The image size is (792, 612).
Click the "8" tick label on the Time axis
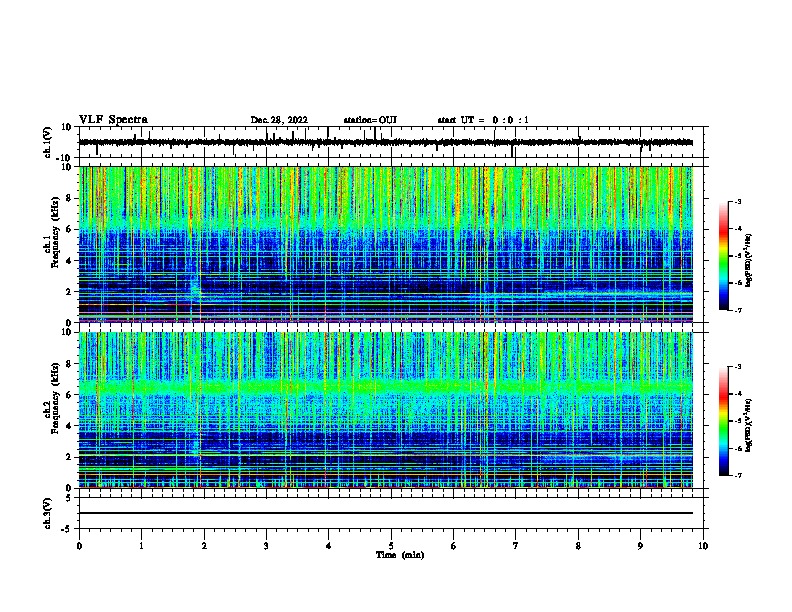(578, 546)
